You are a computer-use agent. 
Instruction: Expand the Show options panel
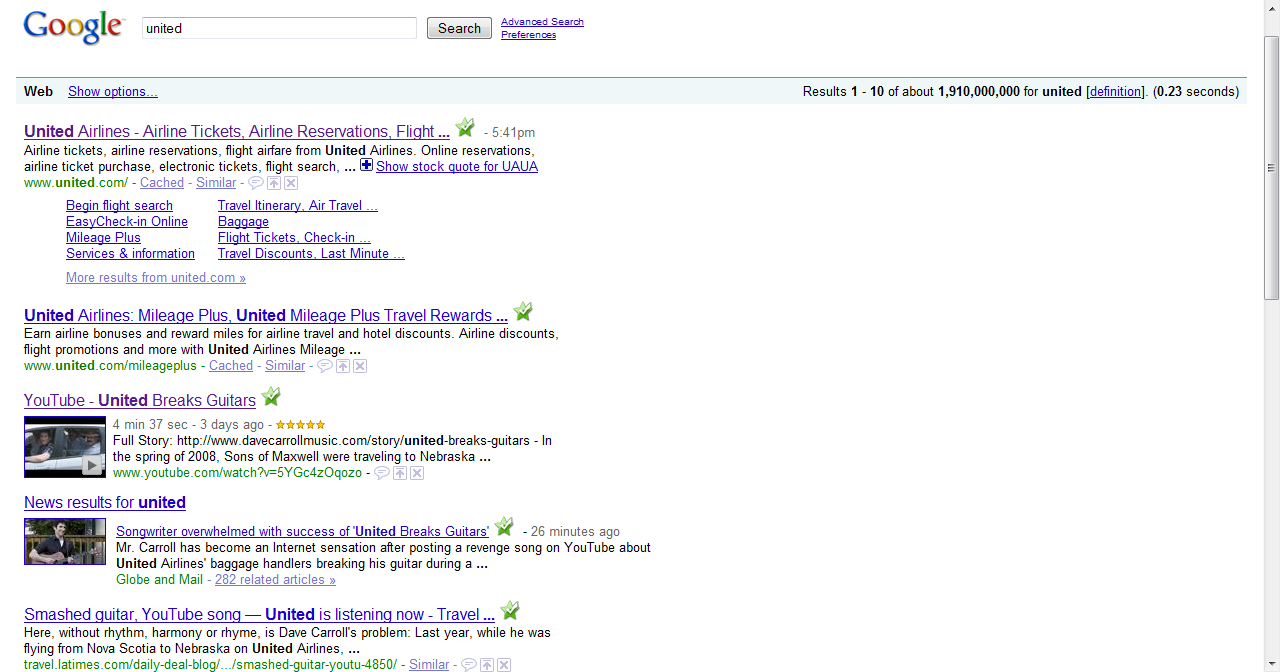click(113, 92)
